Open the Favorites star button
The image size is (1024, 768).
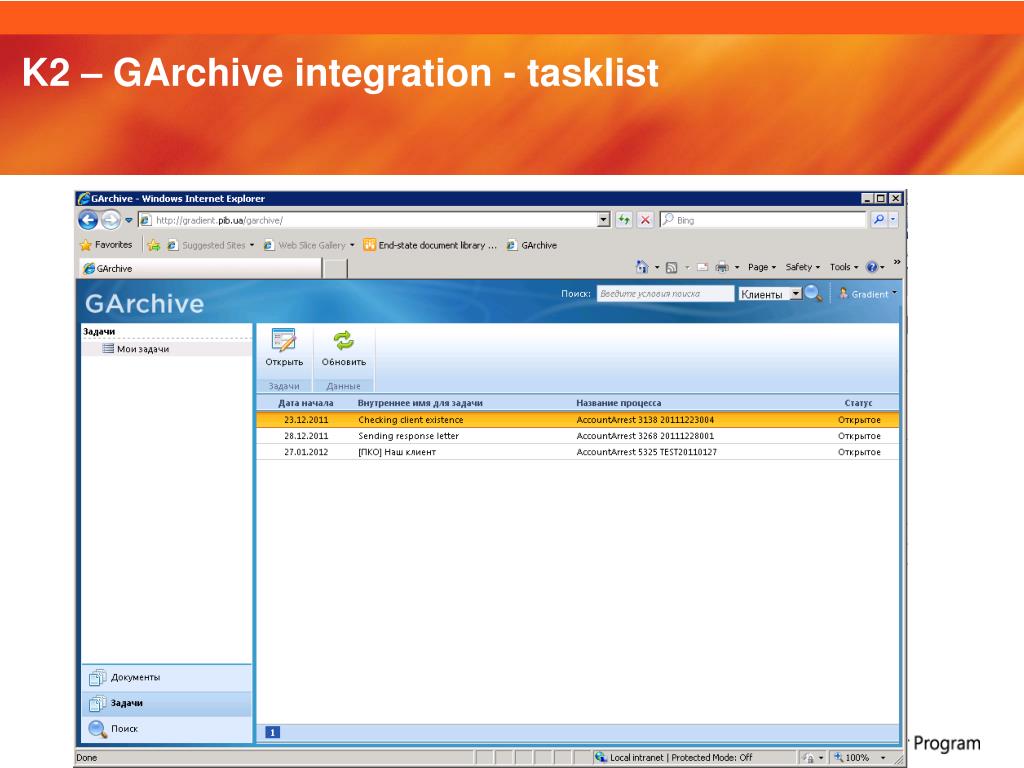coord(106,245)
